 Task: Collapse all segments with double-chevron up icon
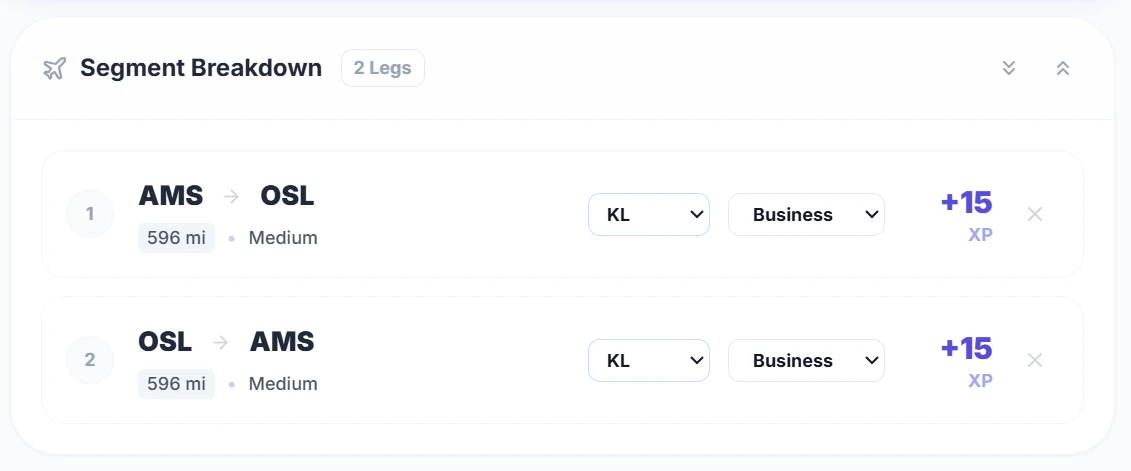click(1063, 68)
